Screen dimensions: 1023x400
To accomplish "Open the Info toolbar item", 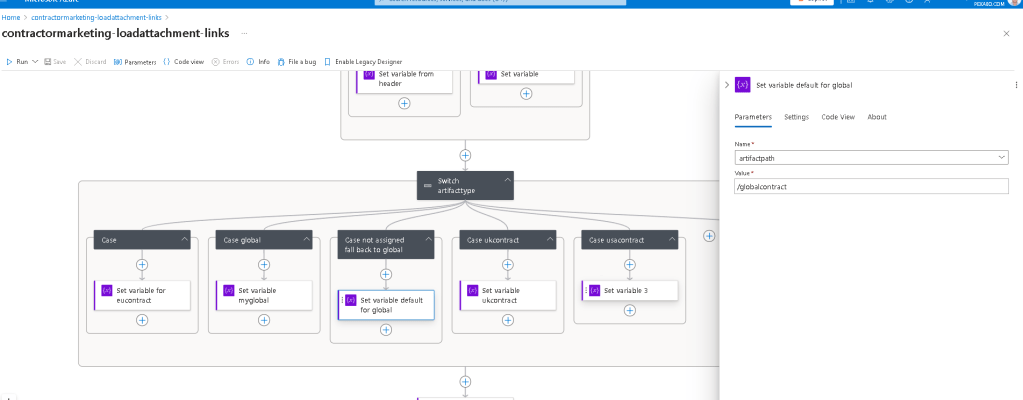I will (258, 61).
